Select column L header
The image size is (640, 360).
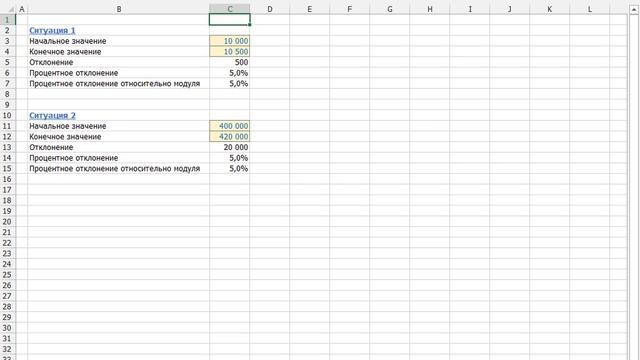click(589, 9)
